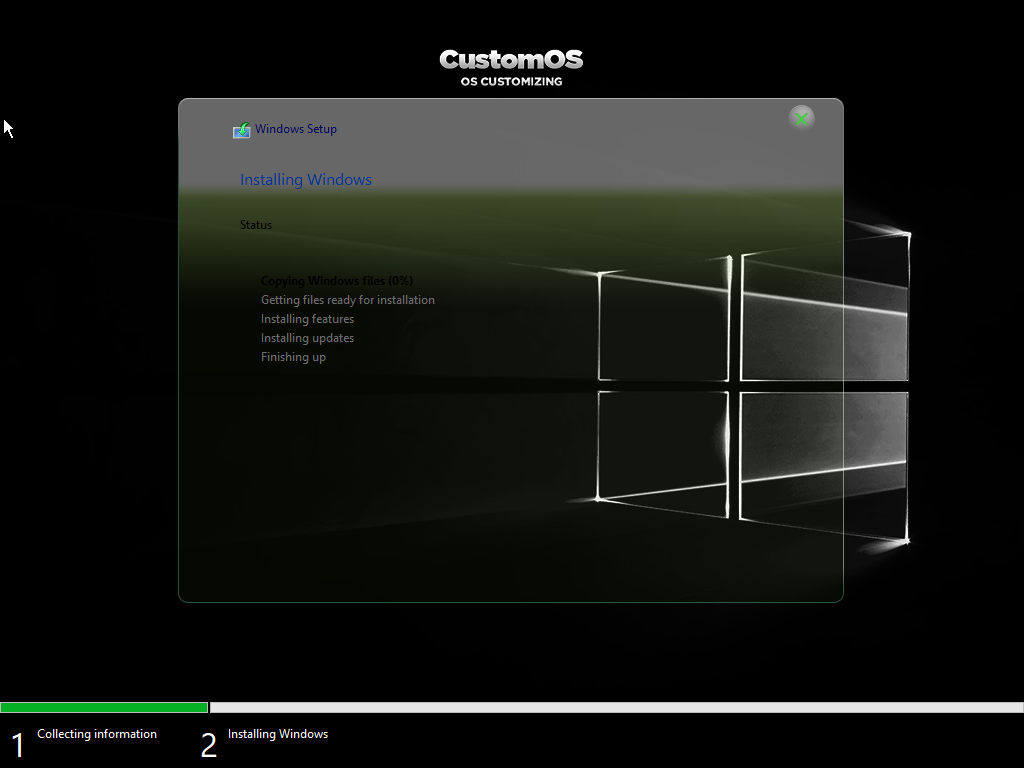Click the CustomOS logo at top
This screenshot has height=768, width=1024.
tap(511, 59)
